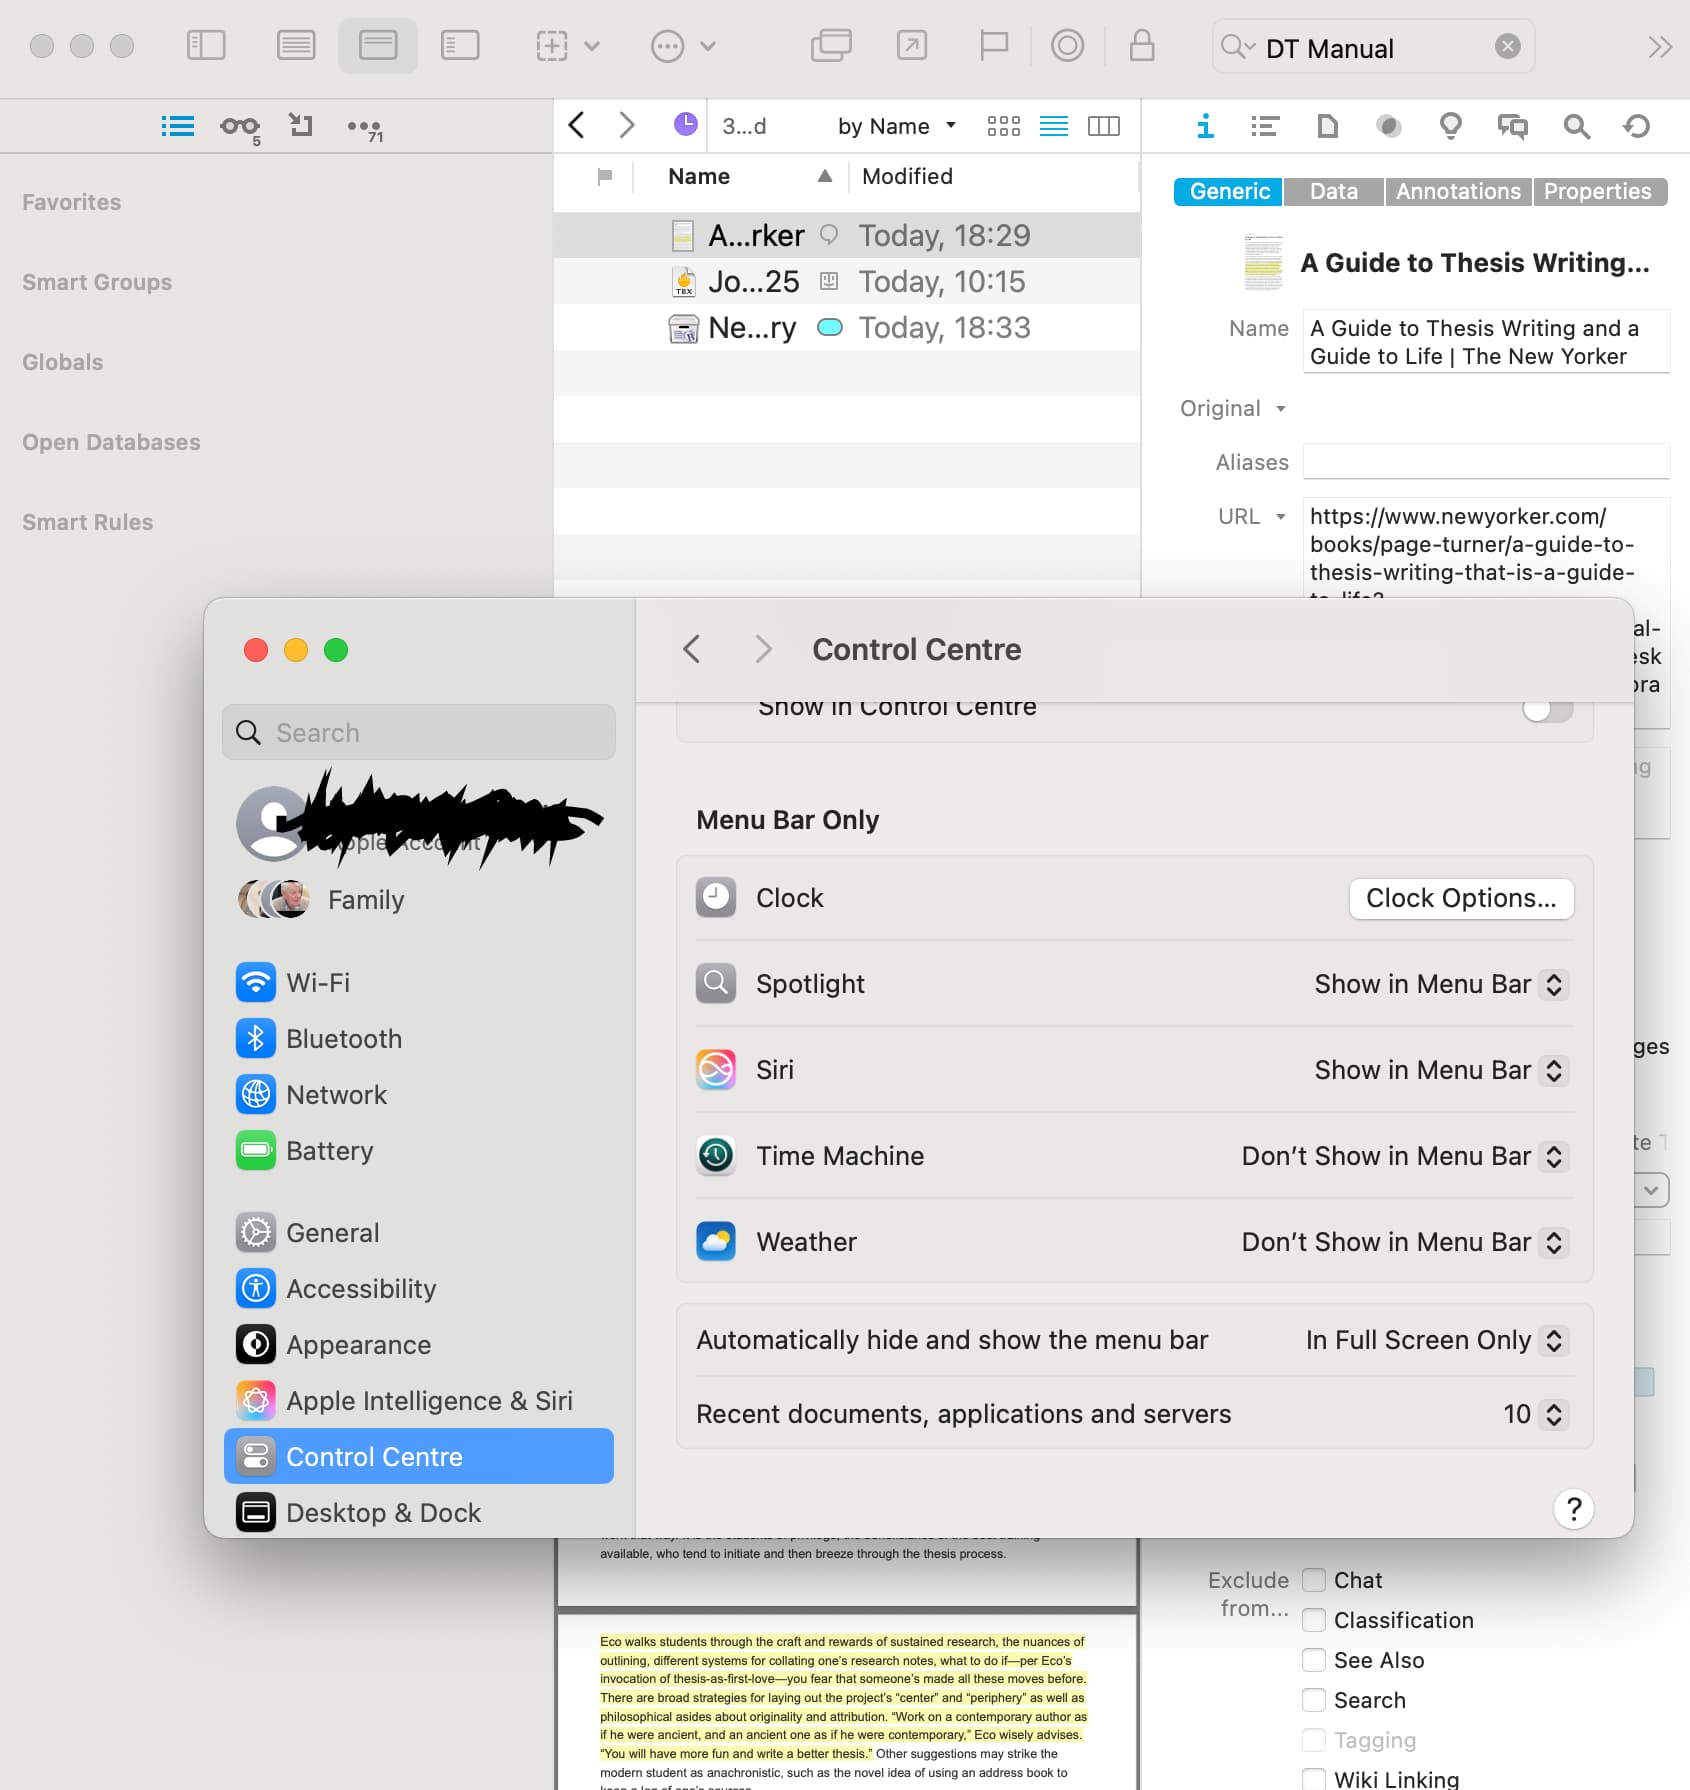This screenshot has height=1790, width=1690.
Task: Click the unread circle toolbar icon
Action: point(1067,46)
